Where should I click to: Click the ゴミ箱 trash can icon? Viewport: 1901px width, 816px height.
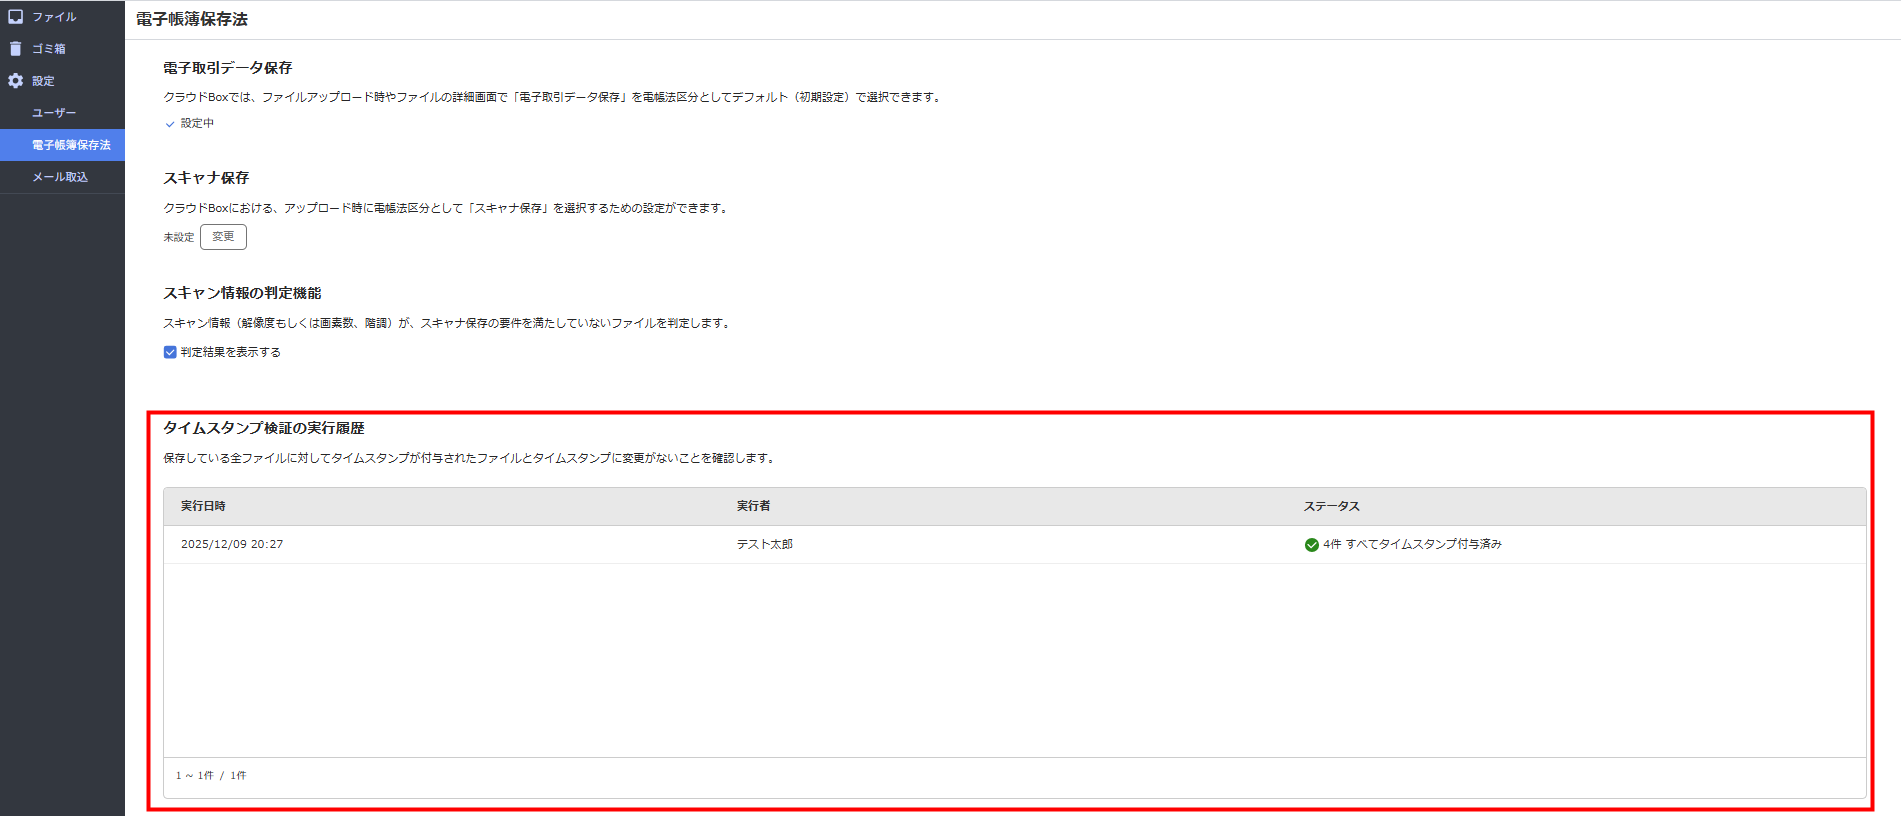pyautogui.click(x=15, y=49)
